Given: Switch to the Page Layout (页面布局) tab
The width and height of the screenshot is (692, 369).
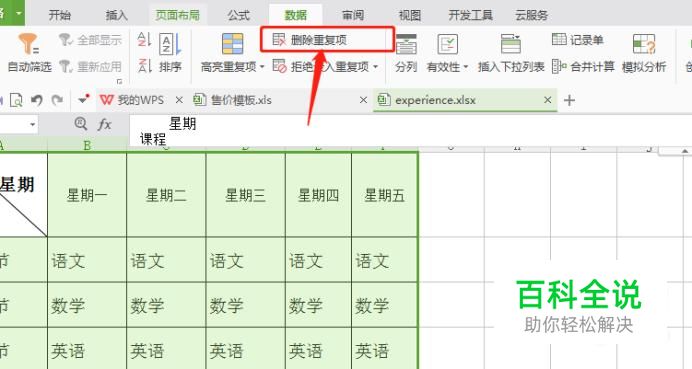Looking at the screenshot, I should [177, 15].
